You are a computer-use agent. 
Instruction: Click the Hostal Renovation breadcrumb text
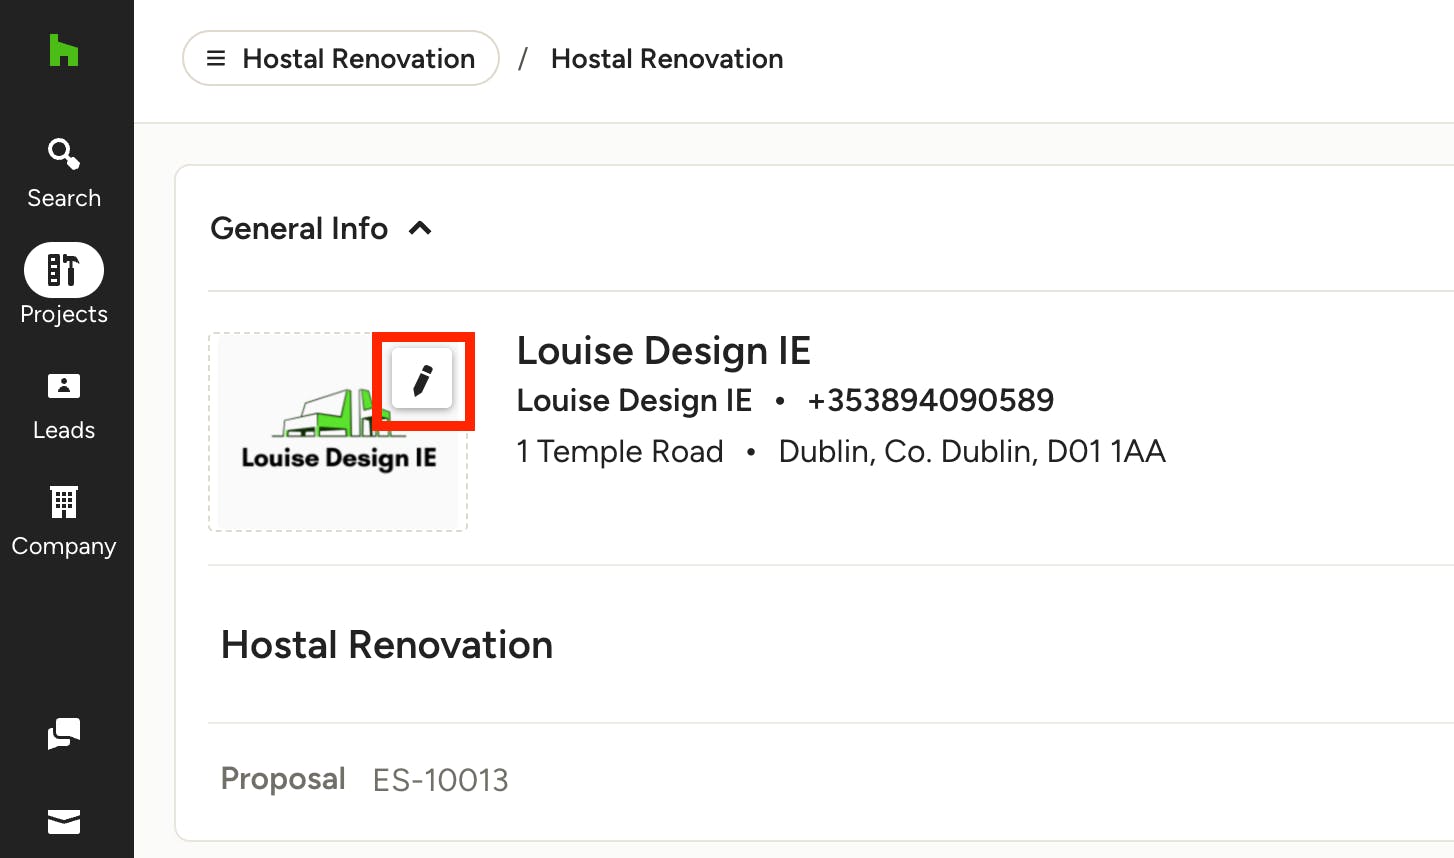(x=667, y=59)
